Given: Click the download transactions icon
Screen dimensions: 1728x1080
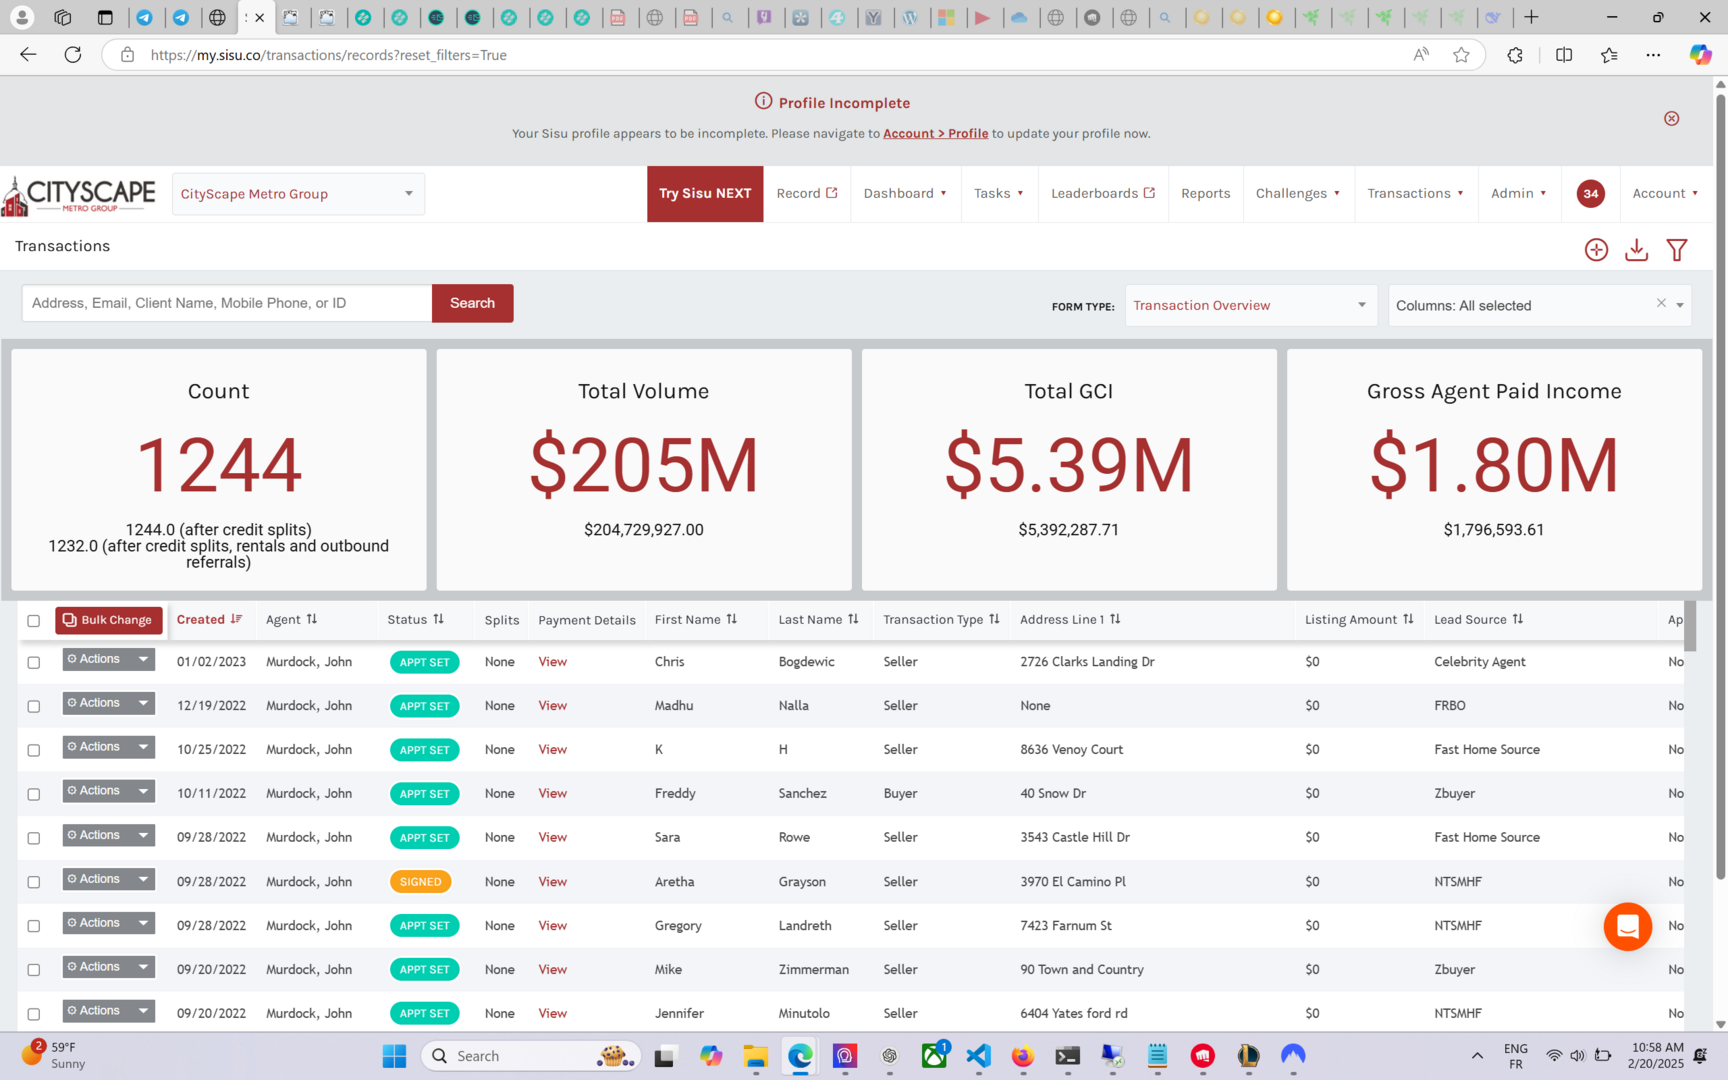Looking at the screenshot, I should coord(1636,250).
